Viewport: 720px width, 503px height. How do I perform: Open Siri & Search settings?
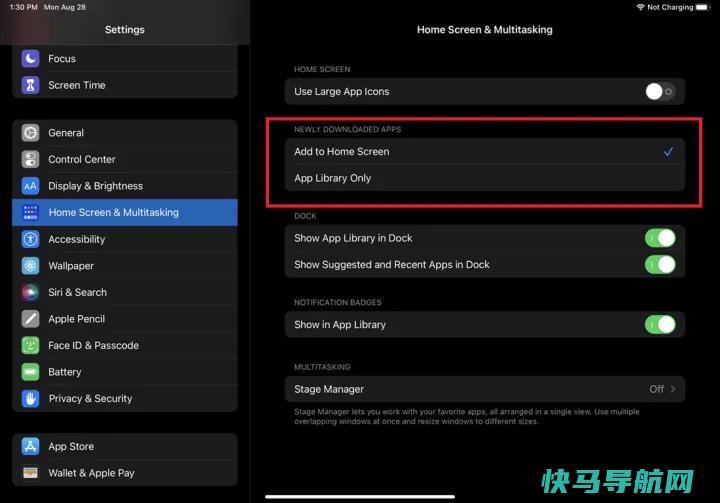pos(125,292)
